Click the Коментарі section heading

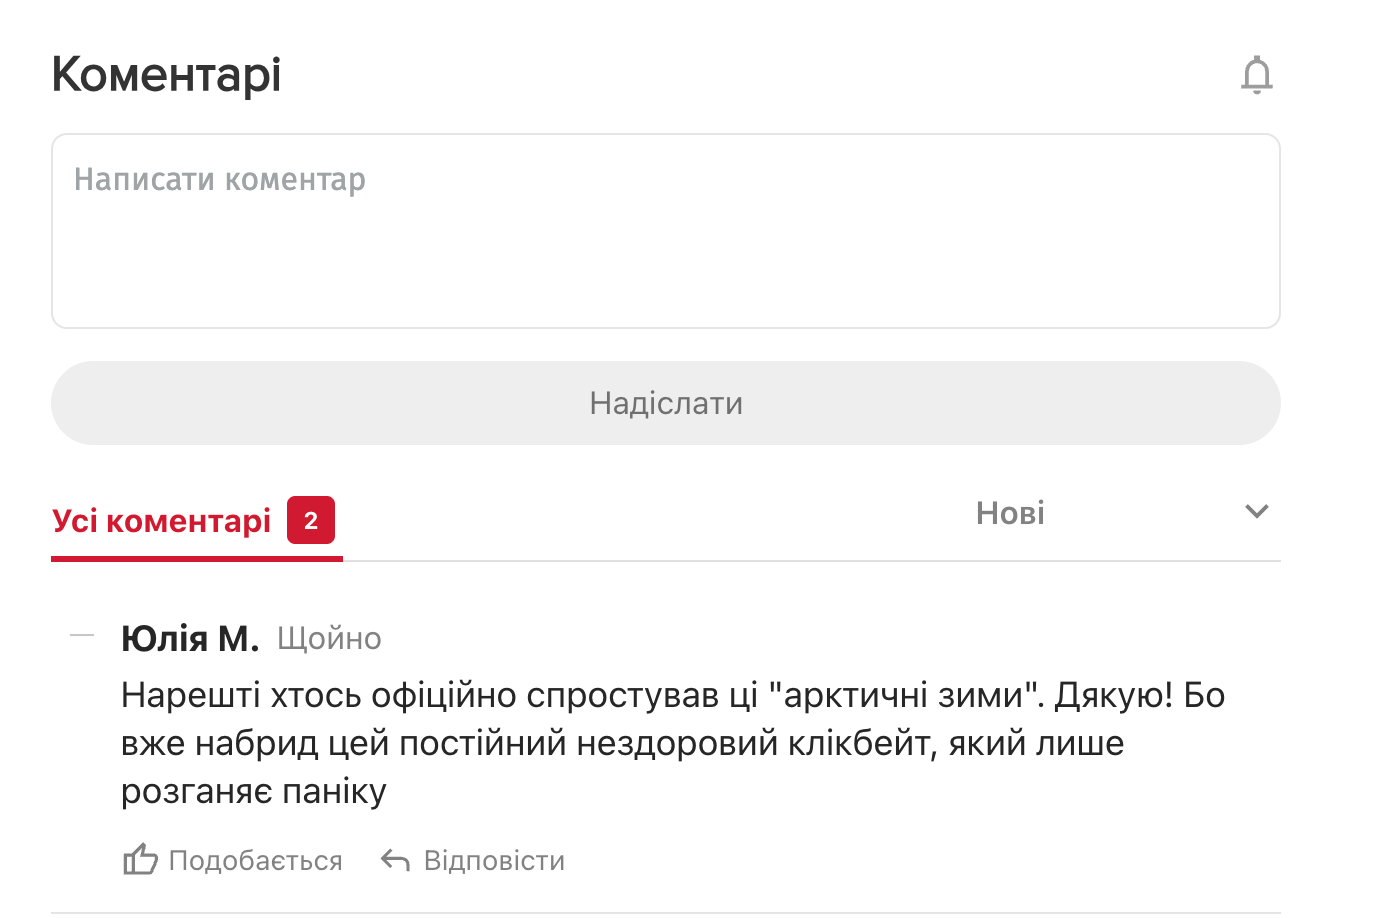tap(166, 75)
